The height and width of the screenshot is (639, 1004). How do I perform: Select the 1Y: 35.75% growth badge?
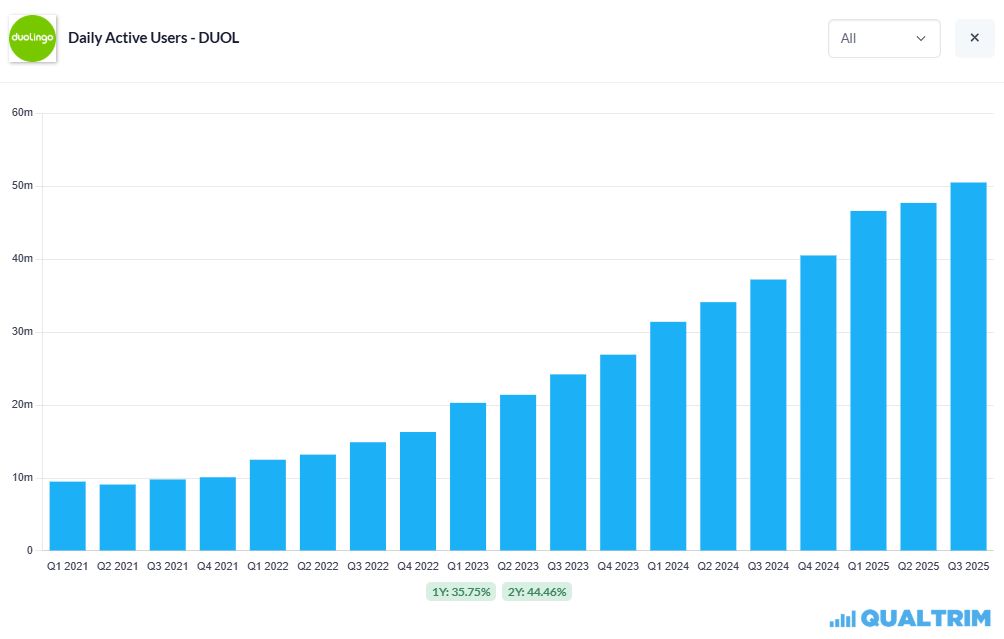(461, 592)
